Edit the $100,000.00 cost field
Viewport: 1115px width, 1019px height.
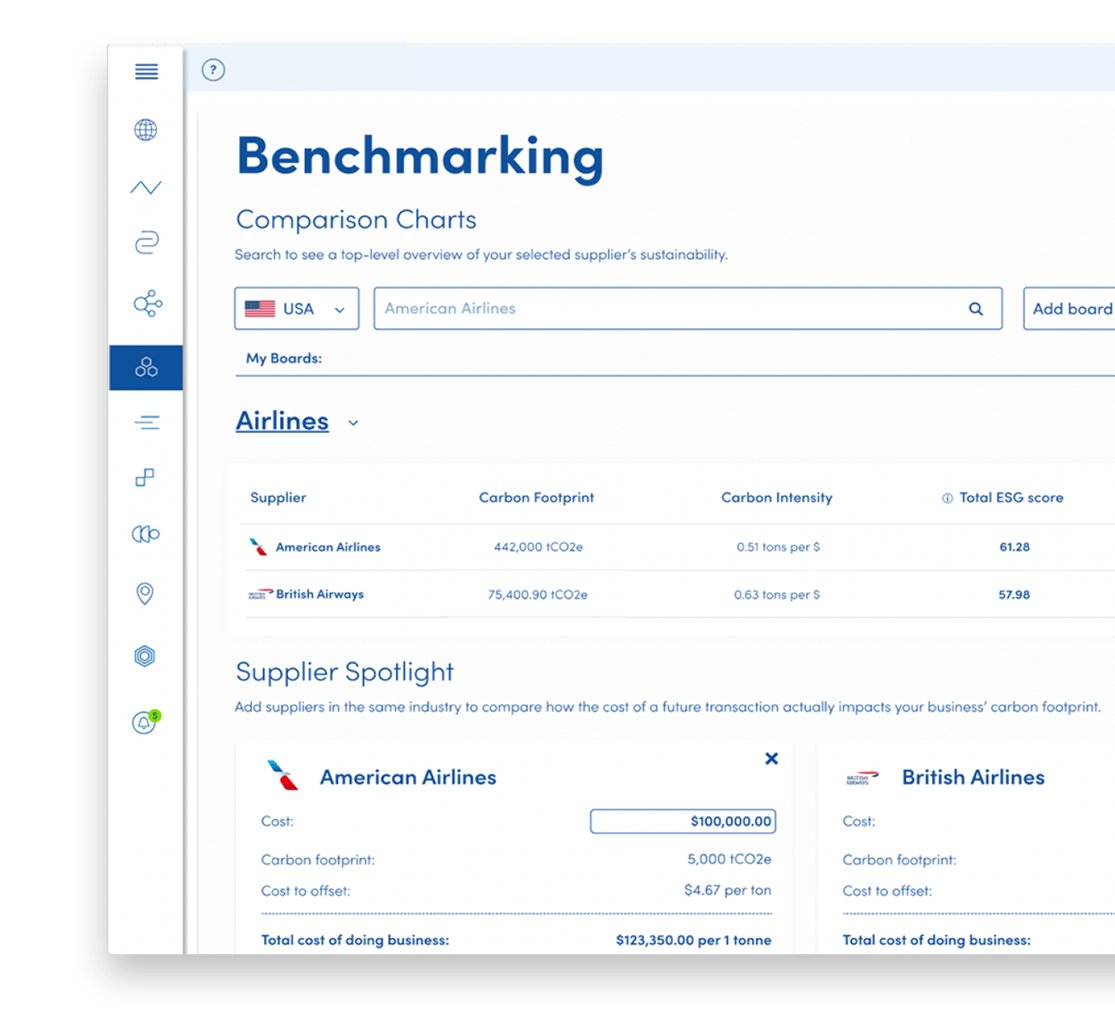point(683,821)
